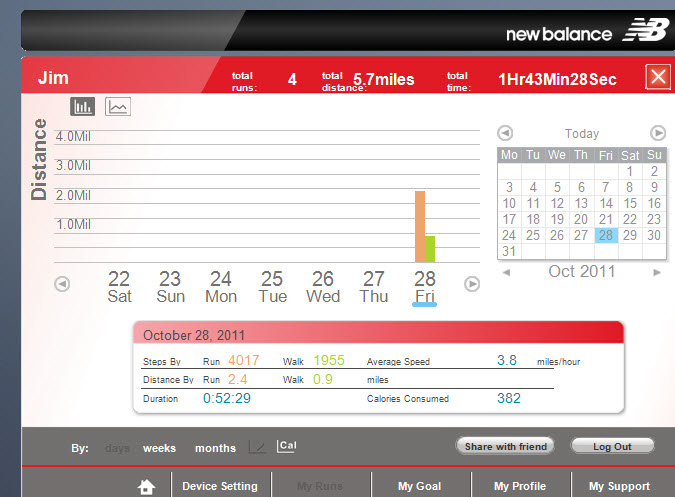Click the Cal calories icon
This screenshot has height=497, width=675.
pyautogui.click(x=287, y=446)
